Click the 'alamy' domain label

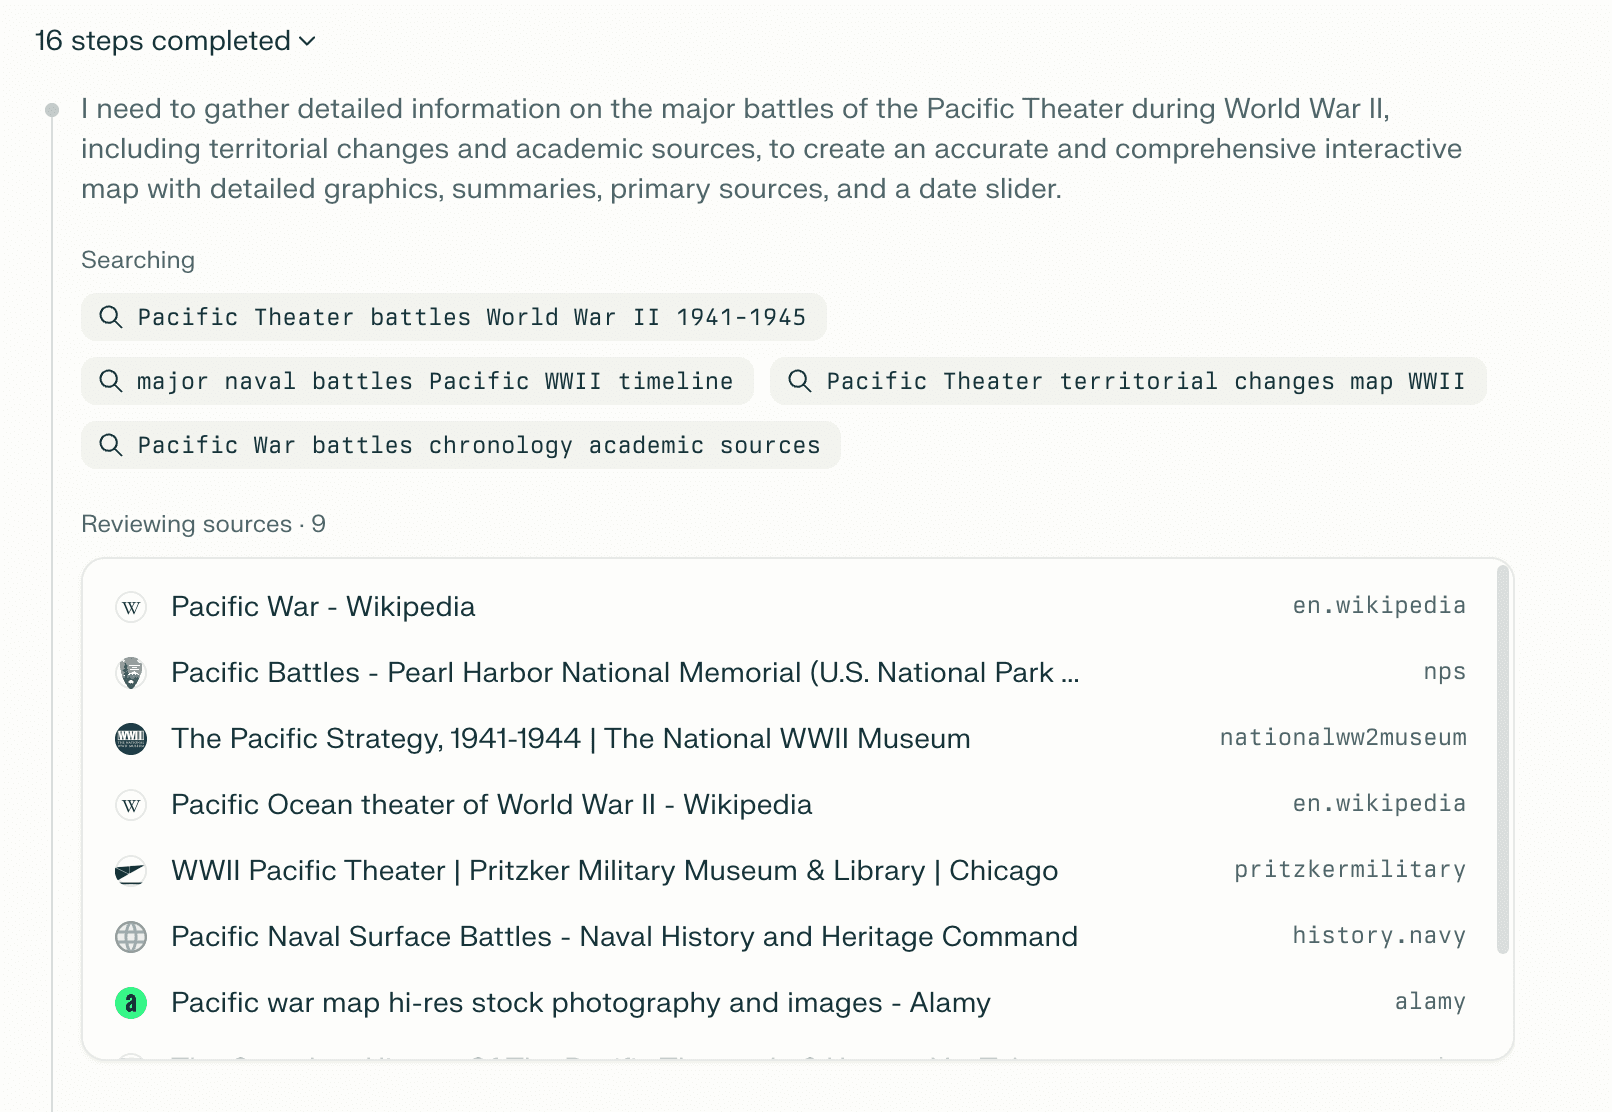1430,1002
